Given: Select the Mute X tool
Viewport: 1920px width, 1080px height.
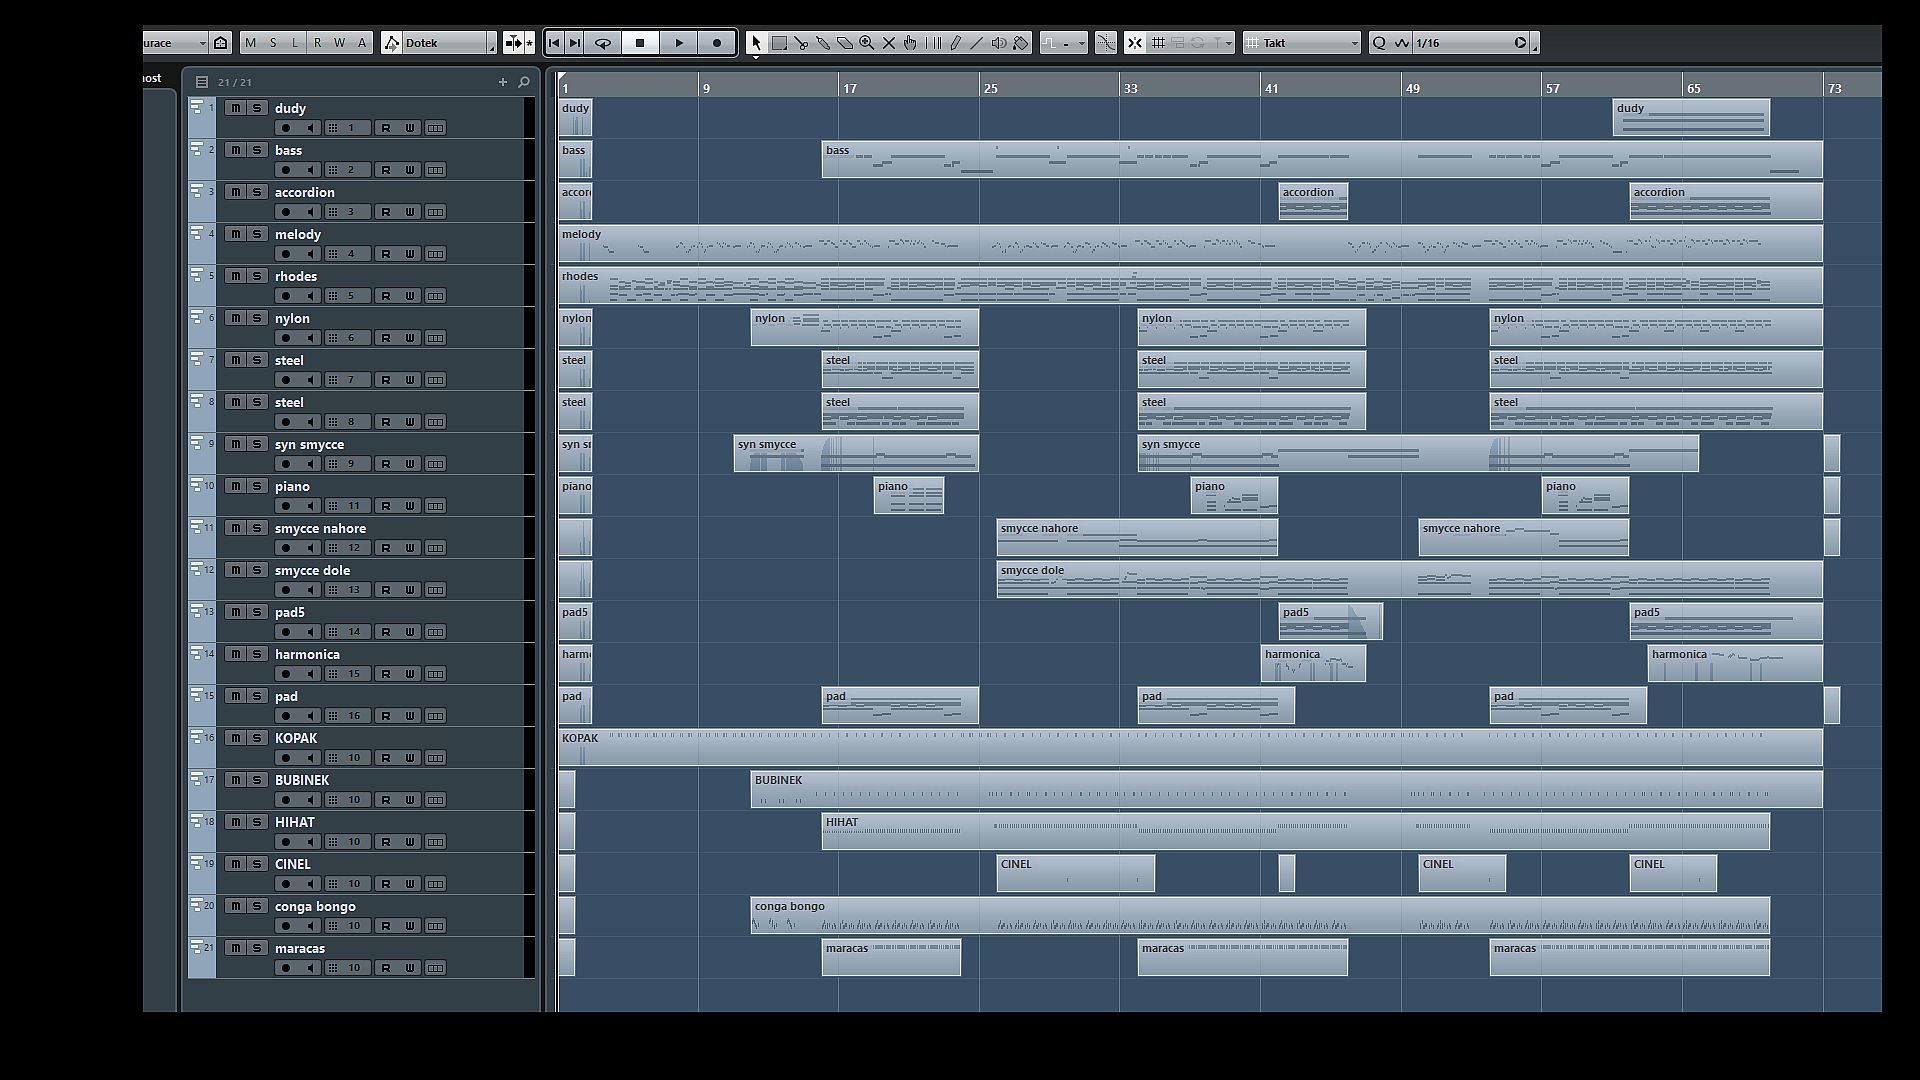Looking at the screenshot, I should pyautogui.click(x=889, y=43).
